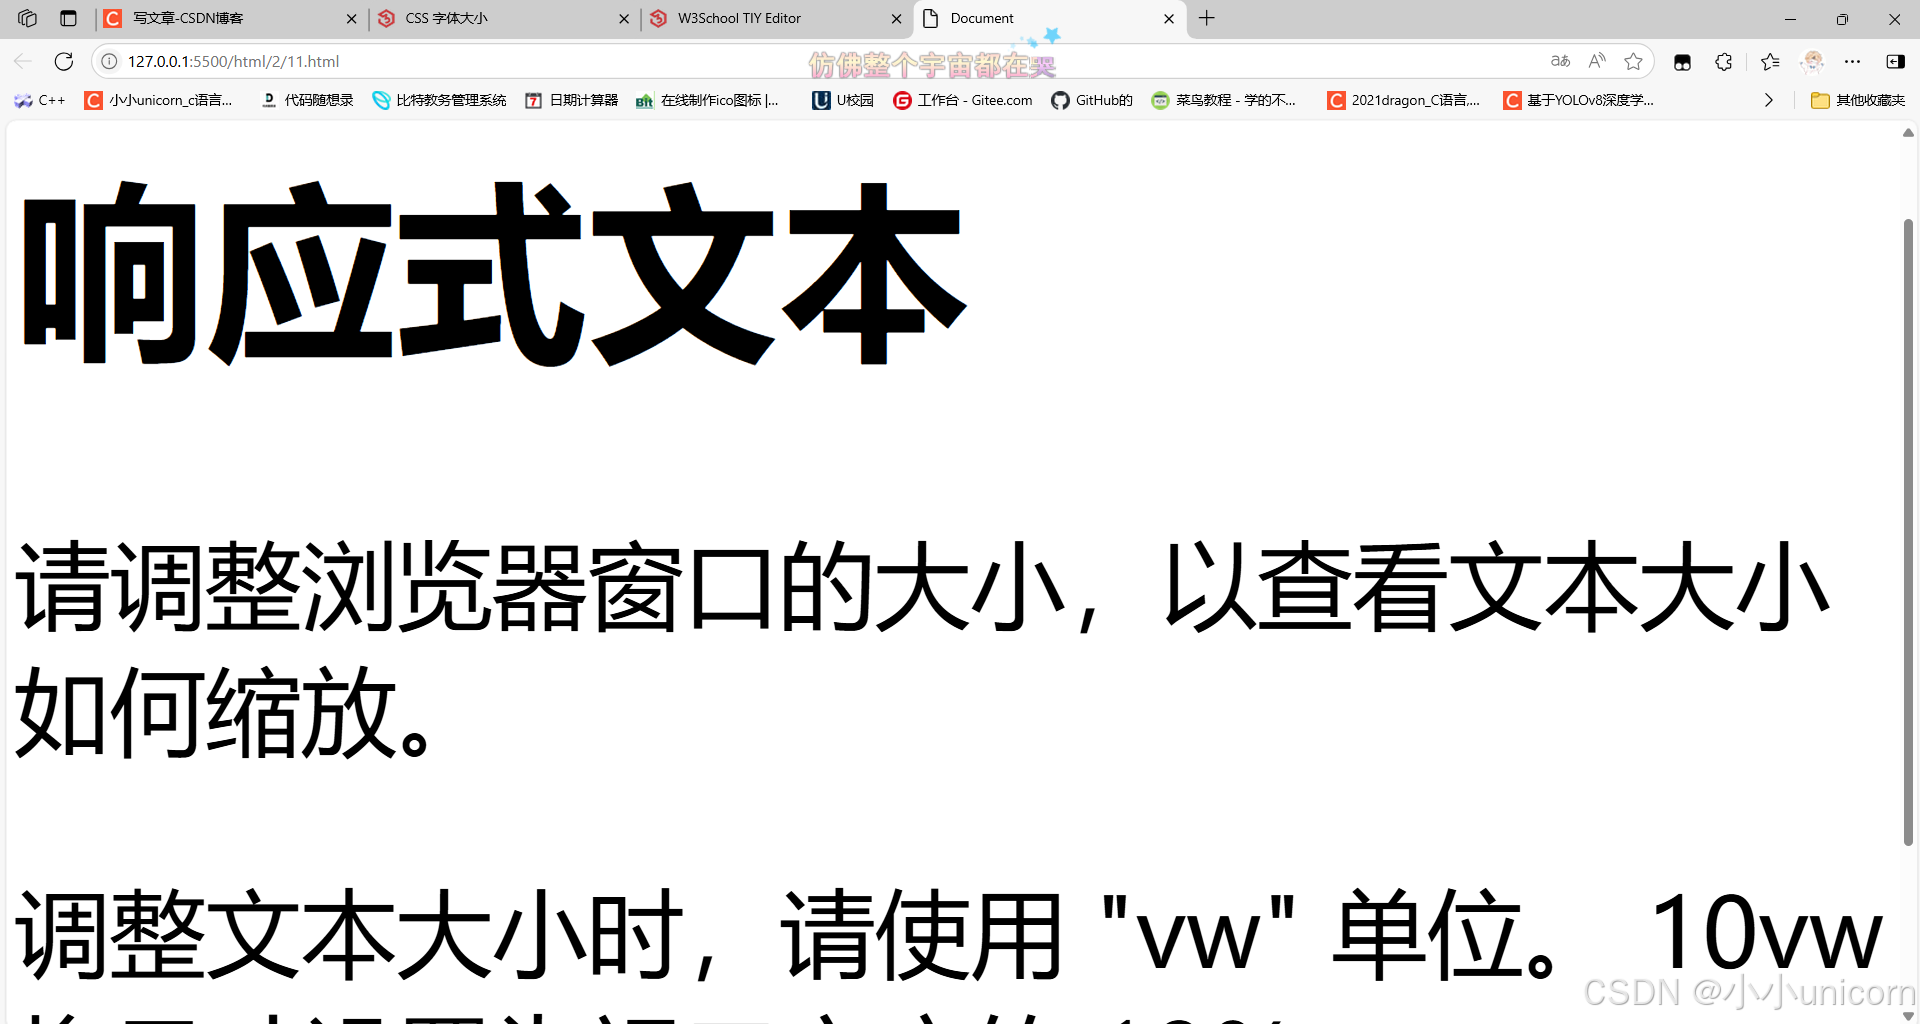The image size is (1920, 1024).
Task: Open the 日期计算器 bookmark
Action: click(572, 100)
